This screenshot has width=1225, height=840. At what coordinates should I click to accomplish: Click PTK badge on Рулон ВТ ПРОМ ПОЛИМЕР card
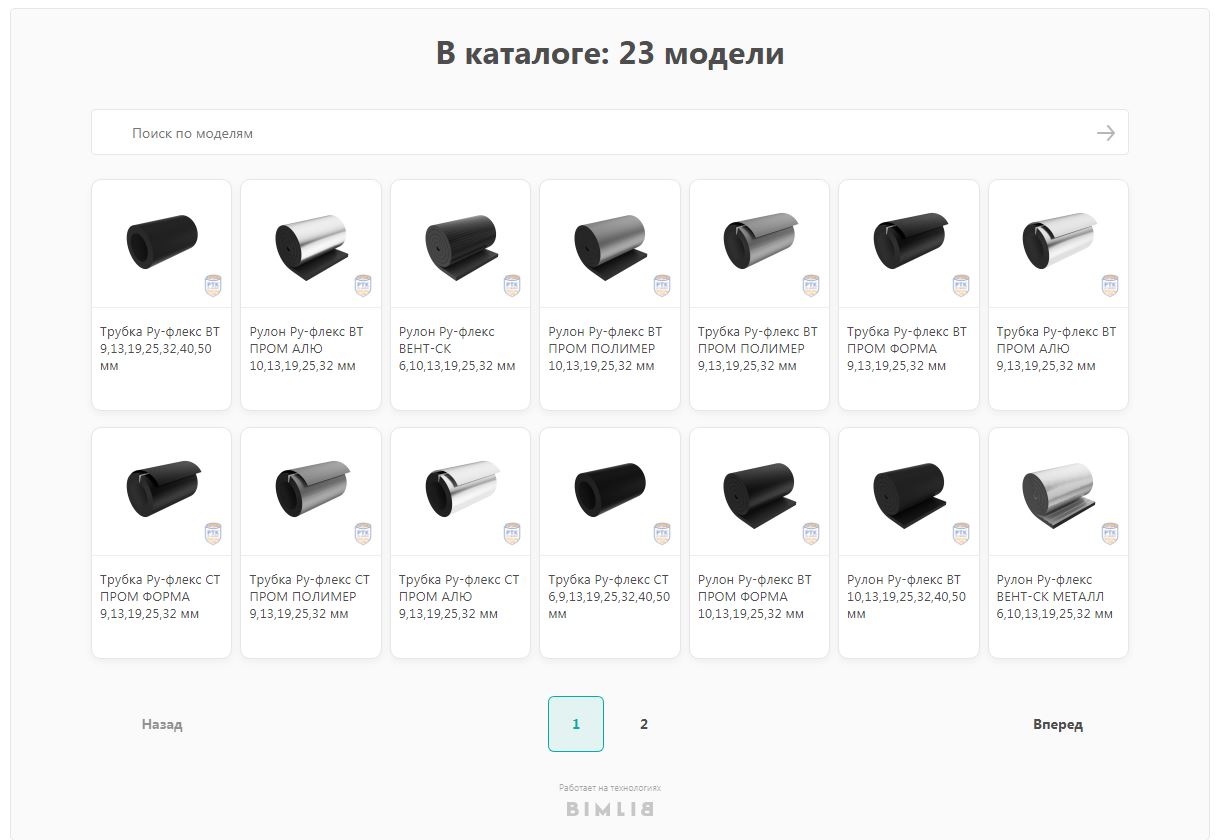point(661,286)
